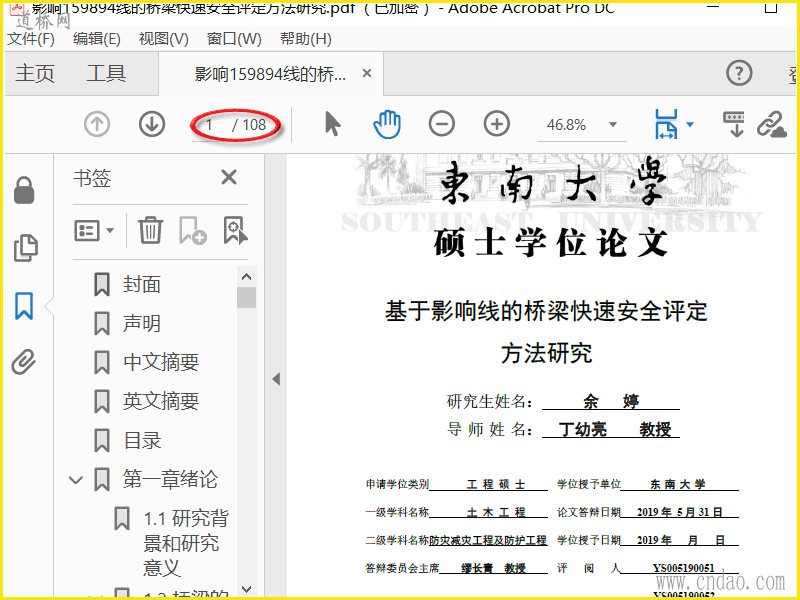This screenshot has height=600, width=800.
Task: Close the document tab
Action: pos(366,73)
